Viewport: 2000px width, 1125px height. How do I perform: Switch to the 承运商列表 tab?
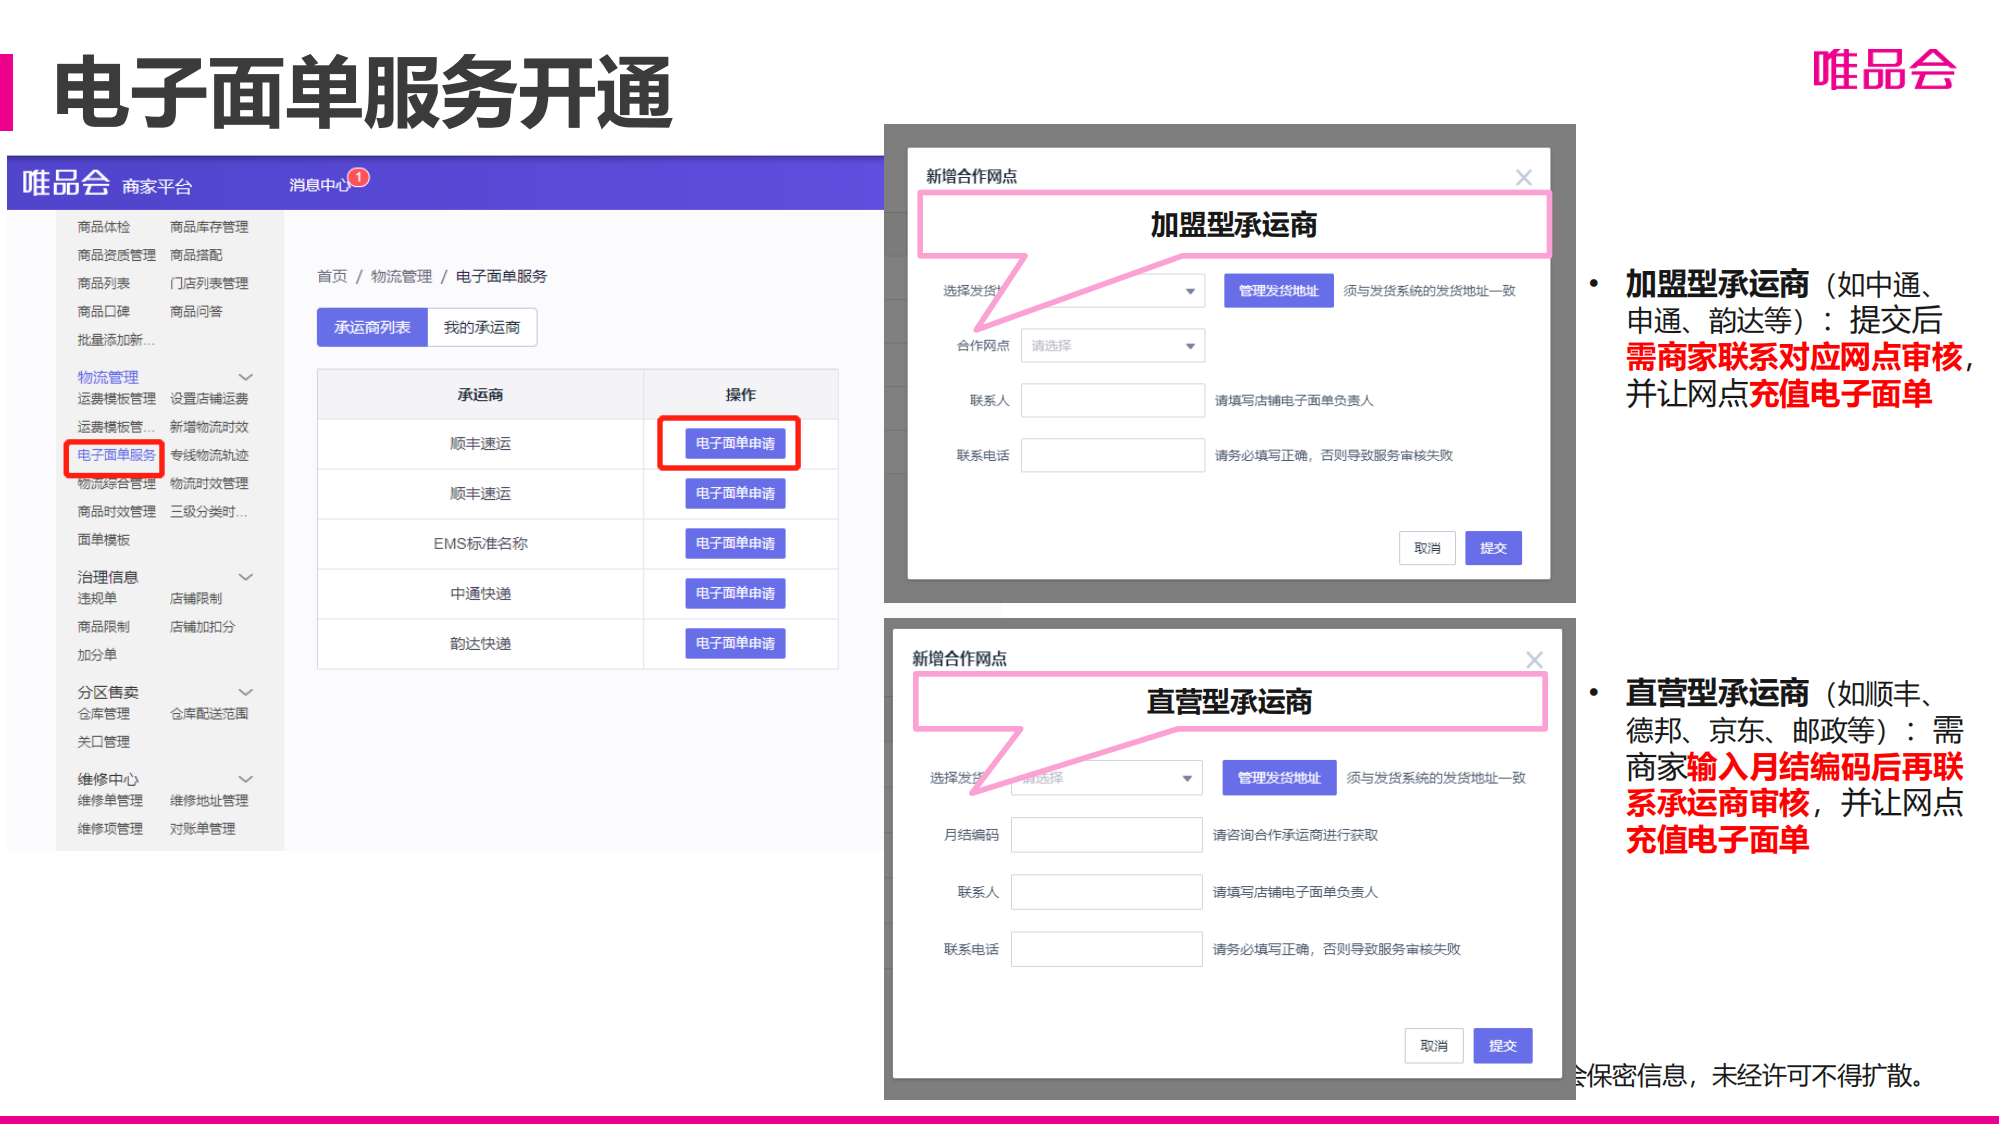372,328
